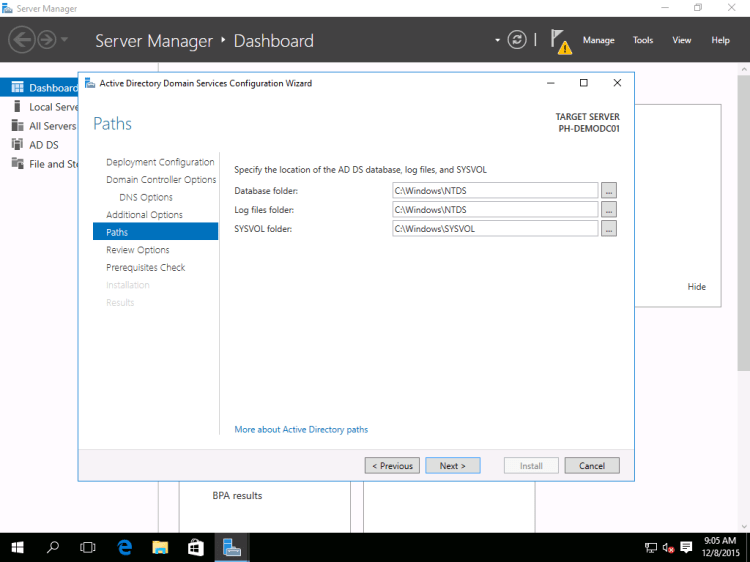
Task: Open File Explorer from the taskbar
Action: coord(160,547)
